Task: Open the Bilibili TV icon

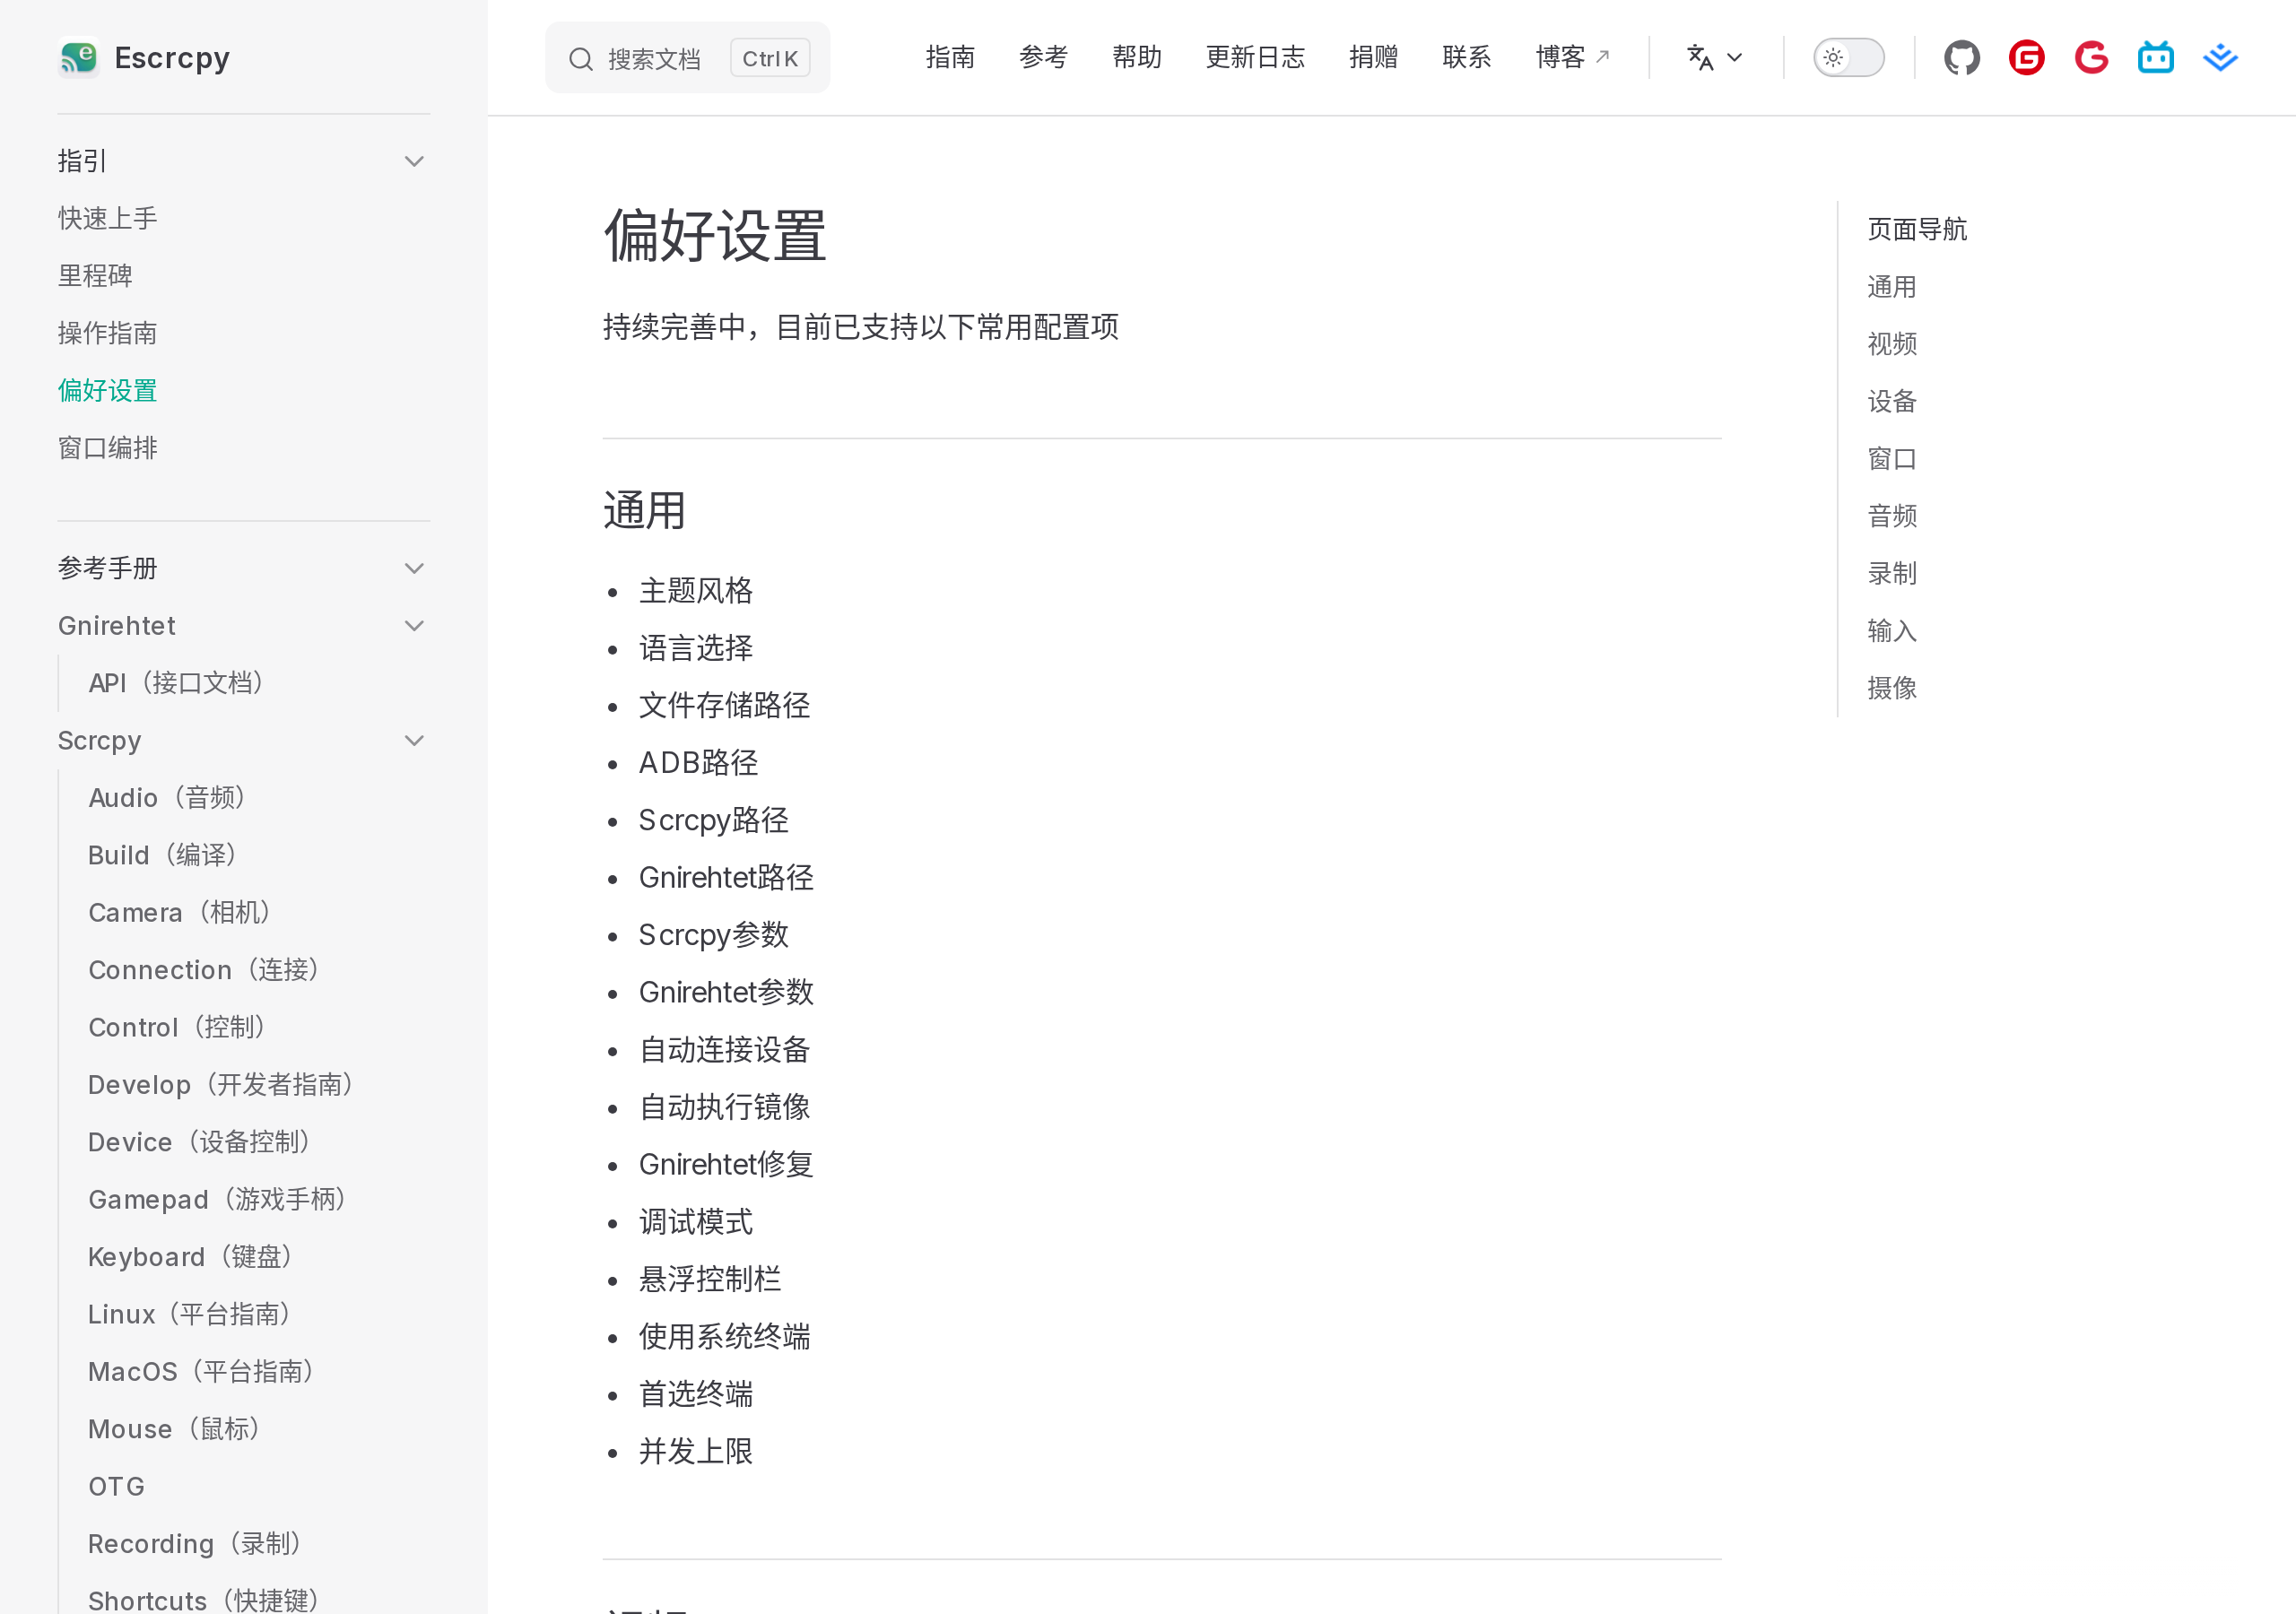Action: 2155,58
